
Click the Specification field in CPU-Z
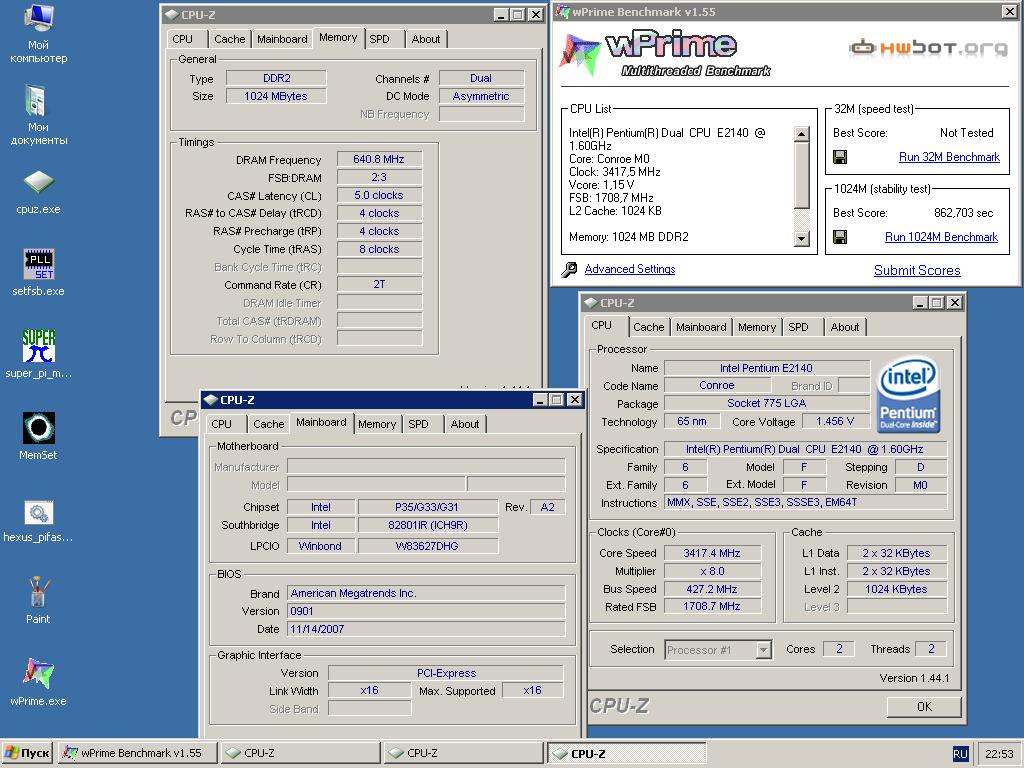click(805, 449)
